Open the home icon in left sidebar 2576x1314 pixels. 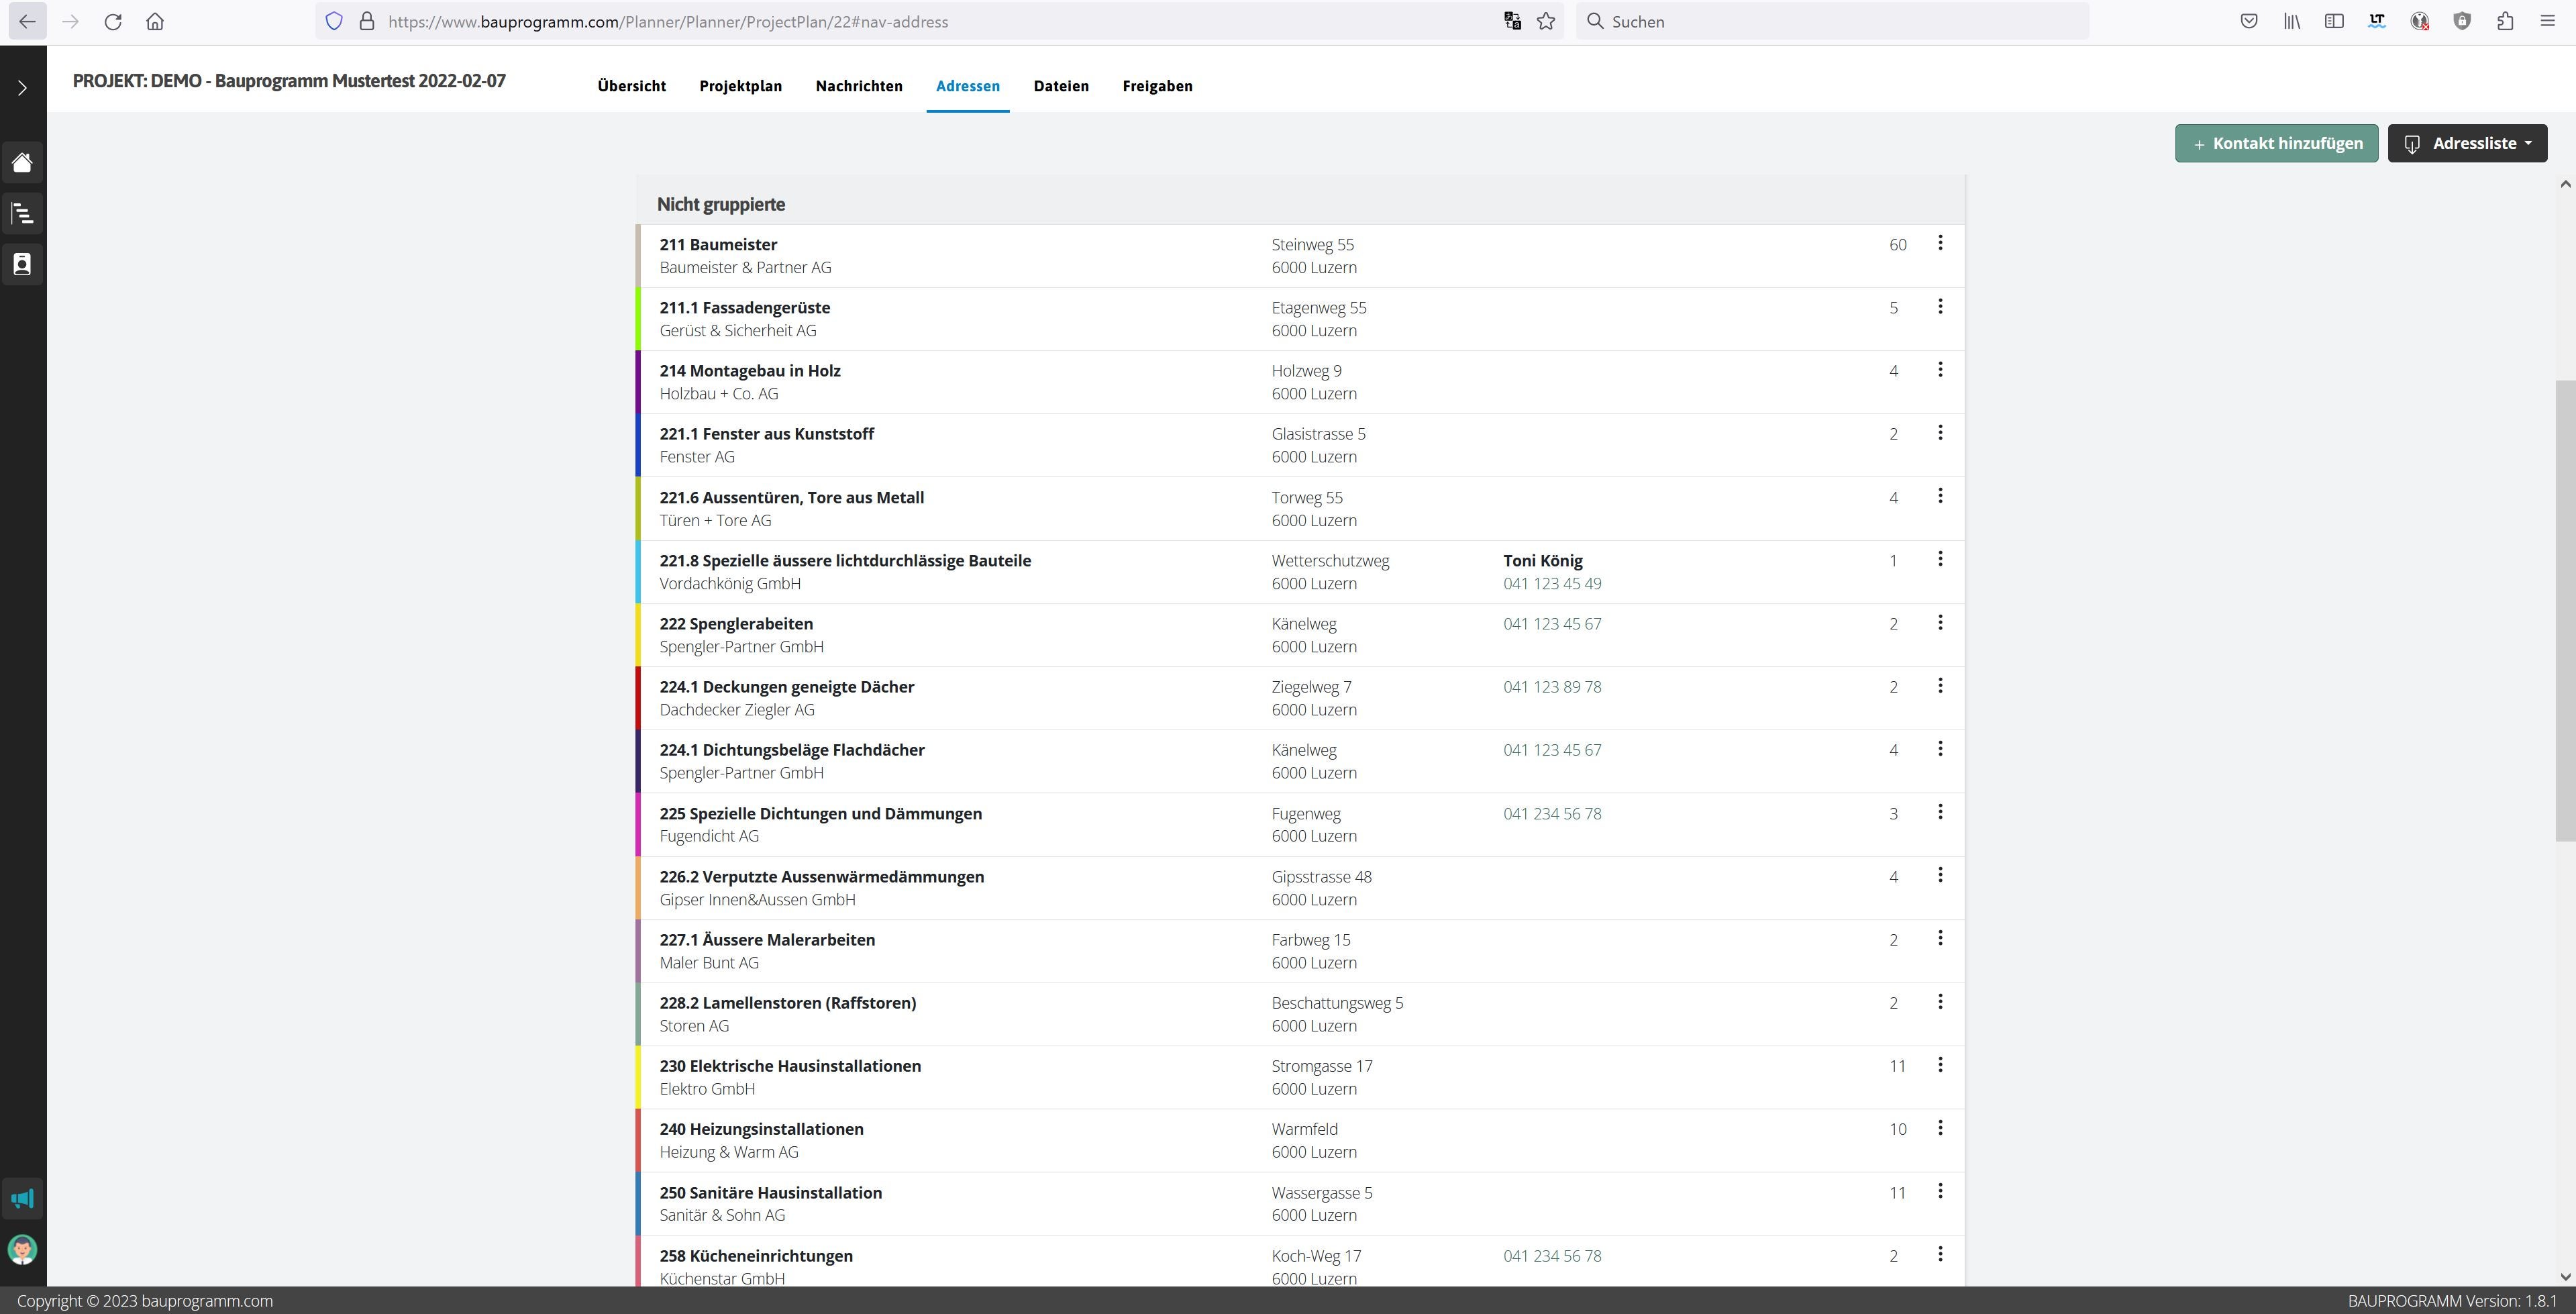(x=22, y=162)
